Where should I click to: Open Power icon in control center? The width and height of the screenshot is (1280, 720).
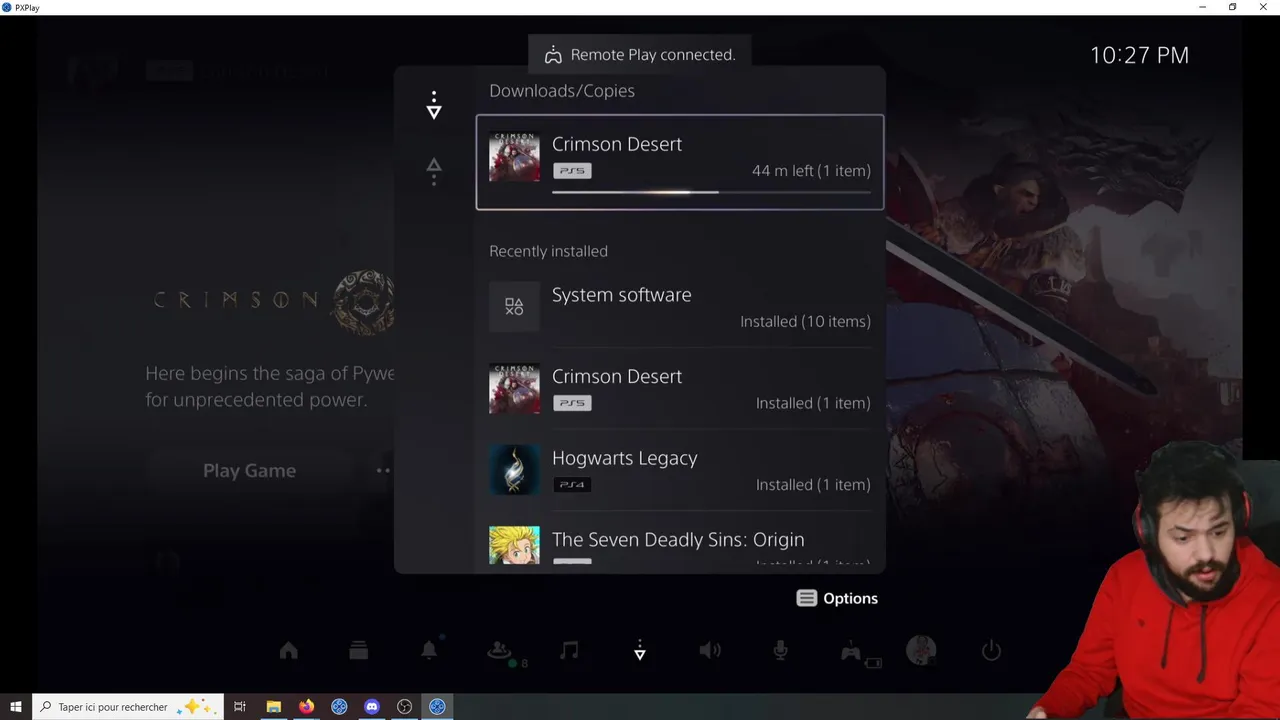point(991,651)
